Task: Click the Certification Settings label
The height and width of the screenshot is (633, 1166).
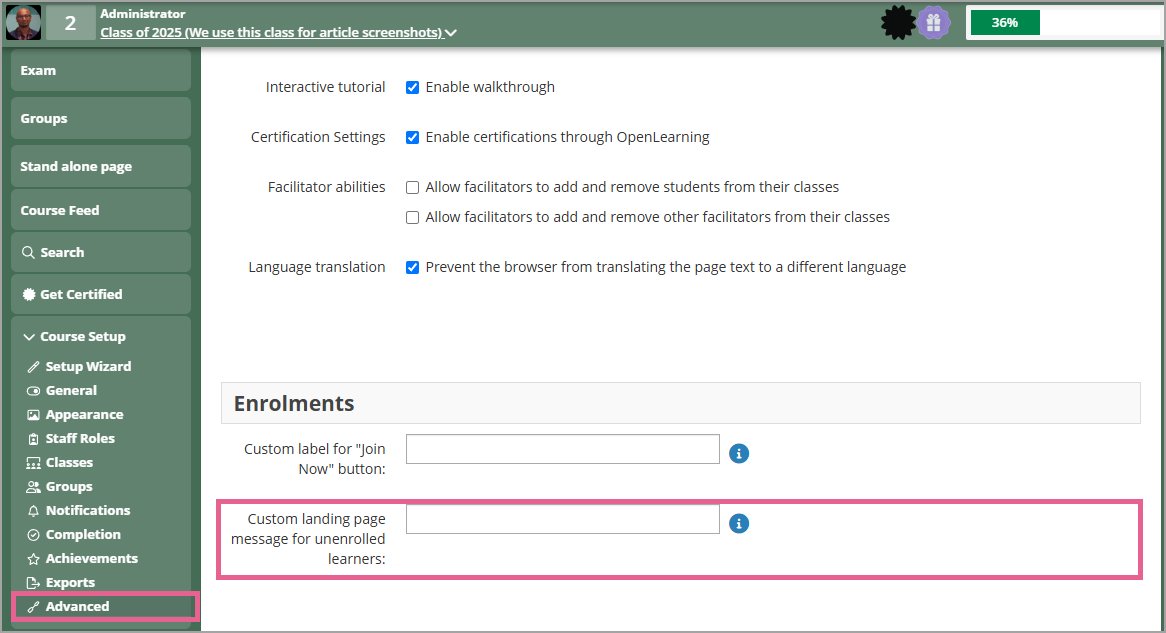Action: [x=318, y=137]
